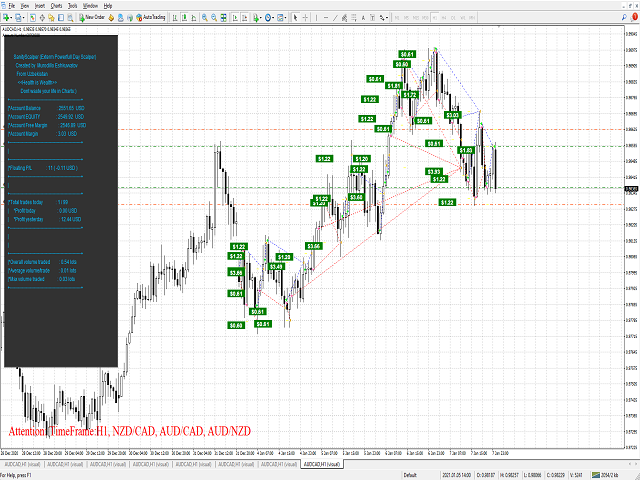Select the active AUDCAD,H1 (visual) tab
Screen dimensions: 640x480
point(322,464)
